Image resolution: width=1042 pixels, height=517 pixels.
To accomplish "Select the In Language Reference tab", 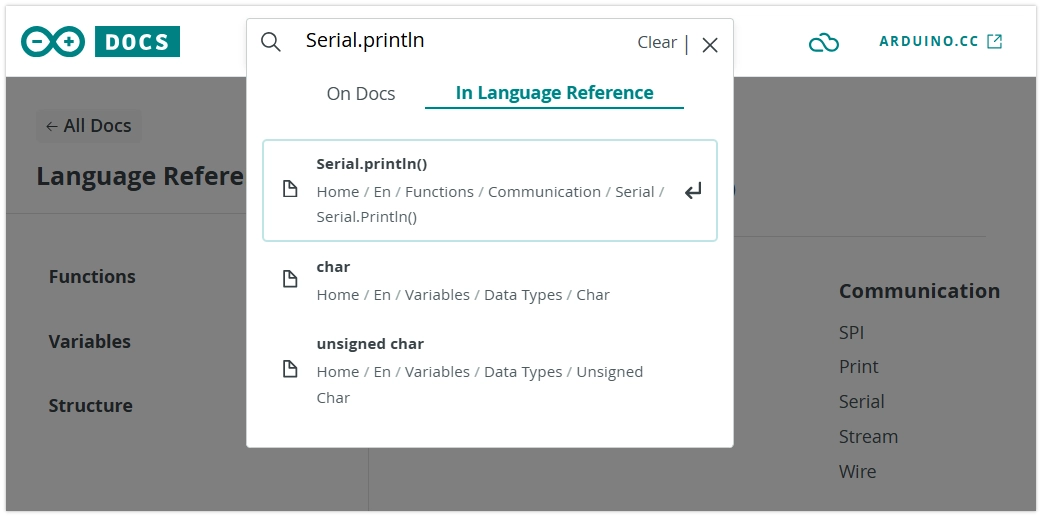I will coord(554,93).
